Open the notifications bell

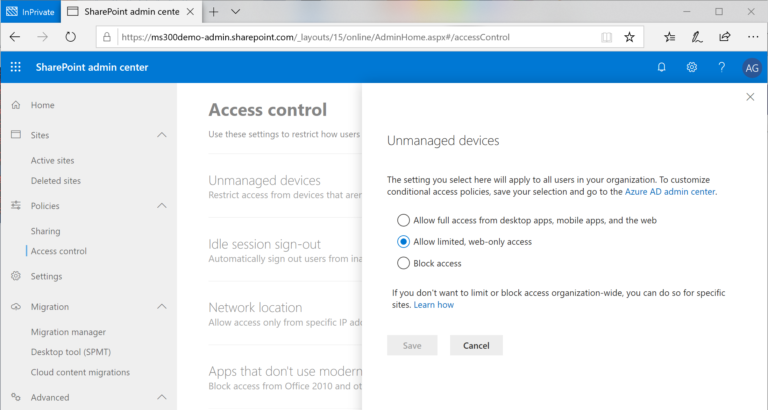[661, 67]
